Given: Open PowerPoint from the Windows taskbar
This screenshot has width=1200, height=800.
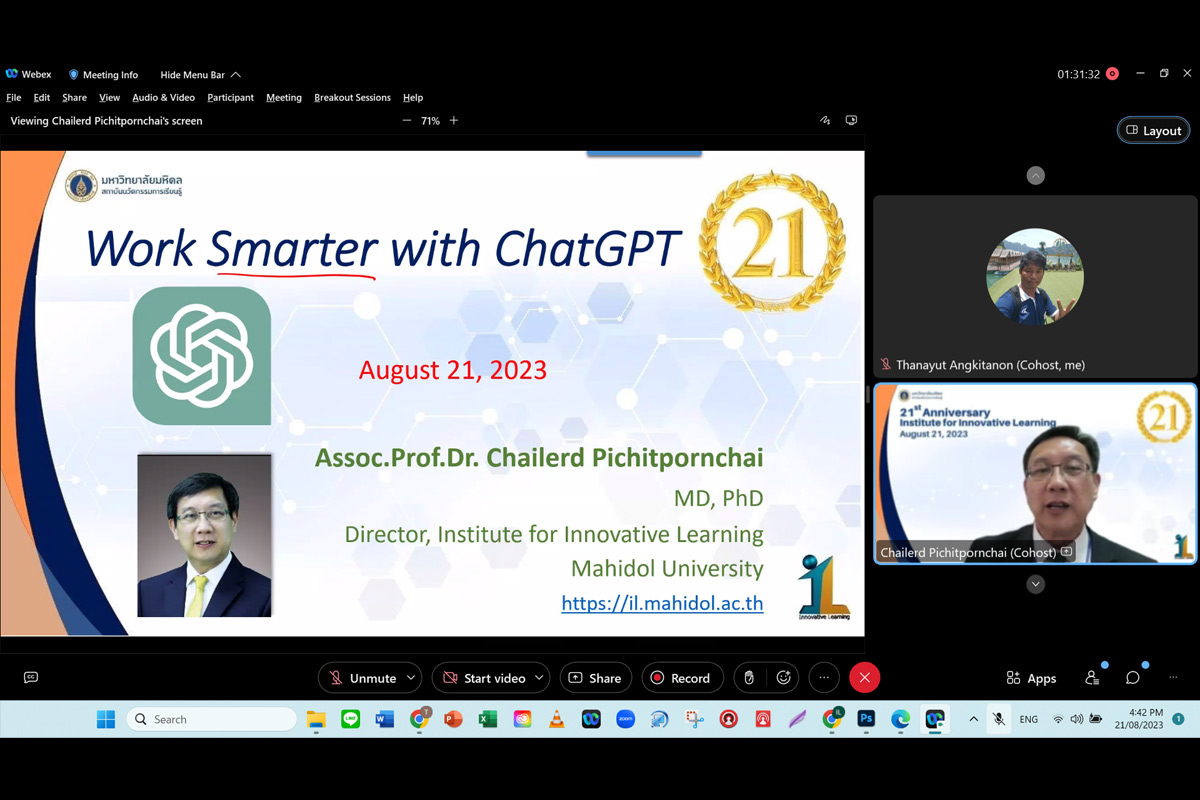Looking at the screenshot, I should [x=453, y=719].
